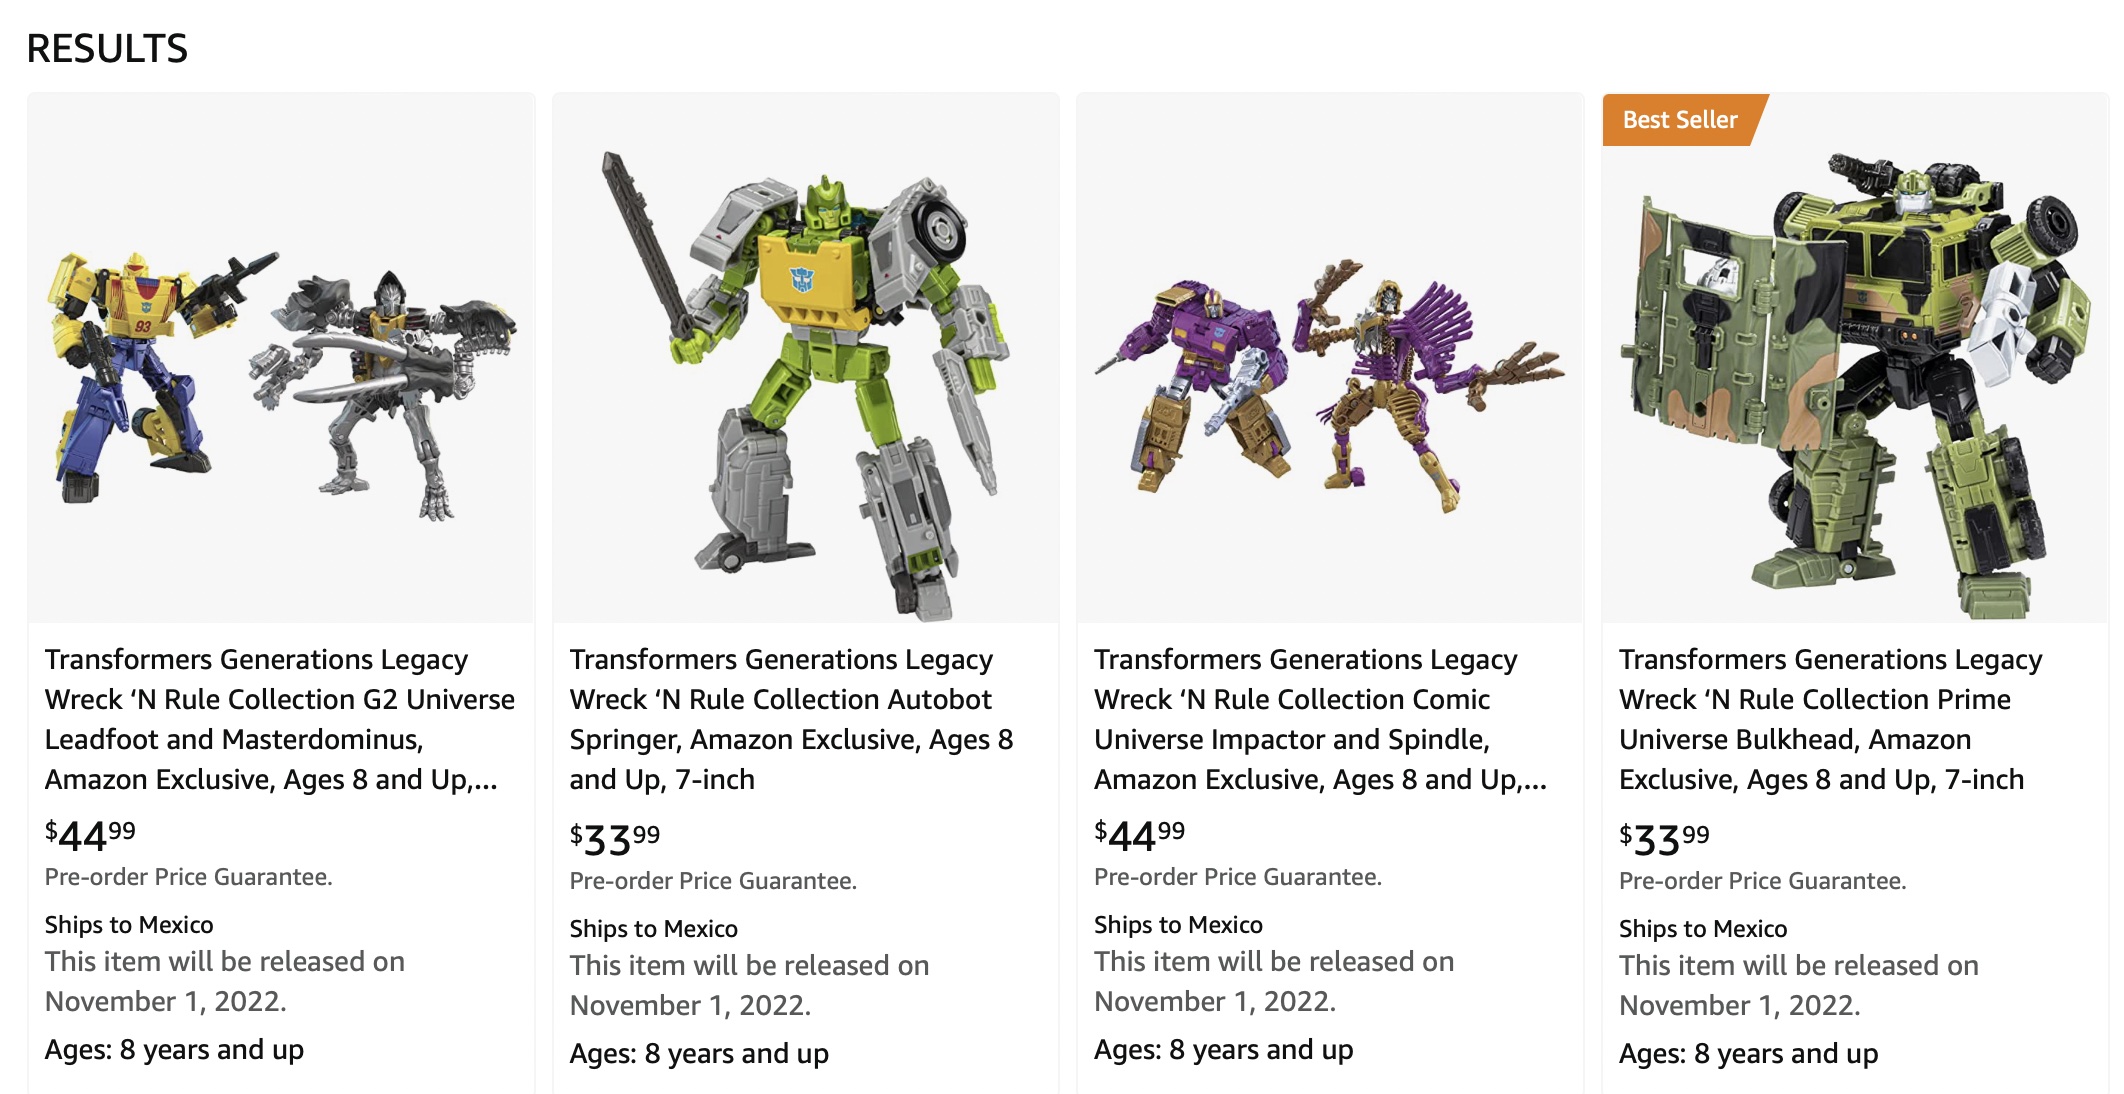Screen dimensions: 2124x1094
Task: Open the Prime Universe Bulkhead title link
Action: [1830, 719]
